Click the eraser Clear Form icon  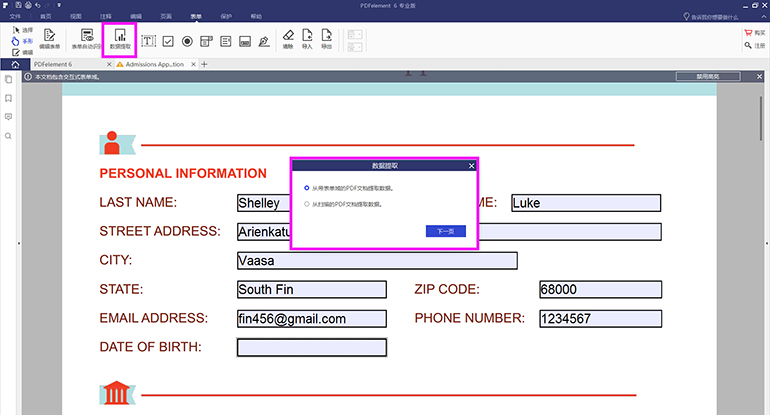click(288, 39)
